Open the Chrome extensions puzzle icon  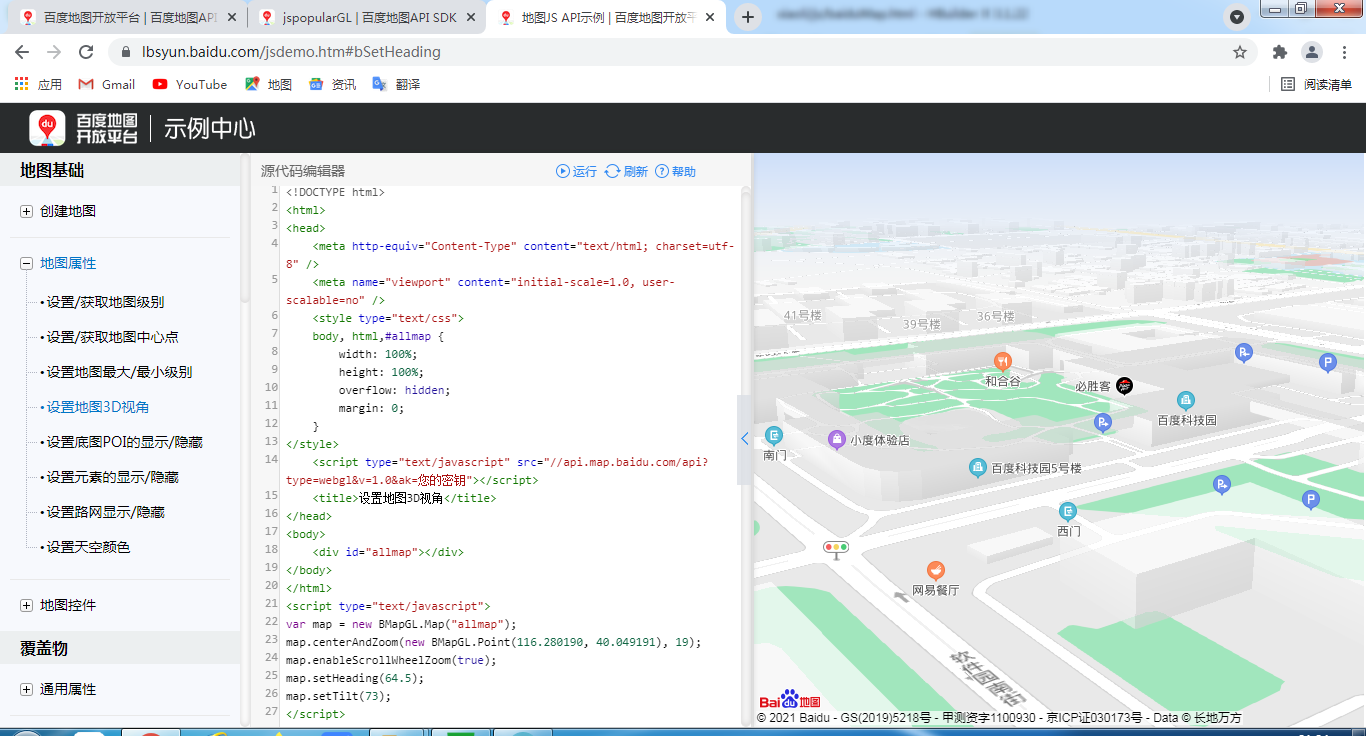(x=1279, y=52)
